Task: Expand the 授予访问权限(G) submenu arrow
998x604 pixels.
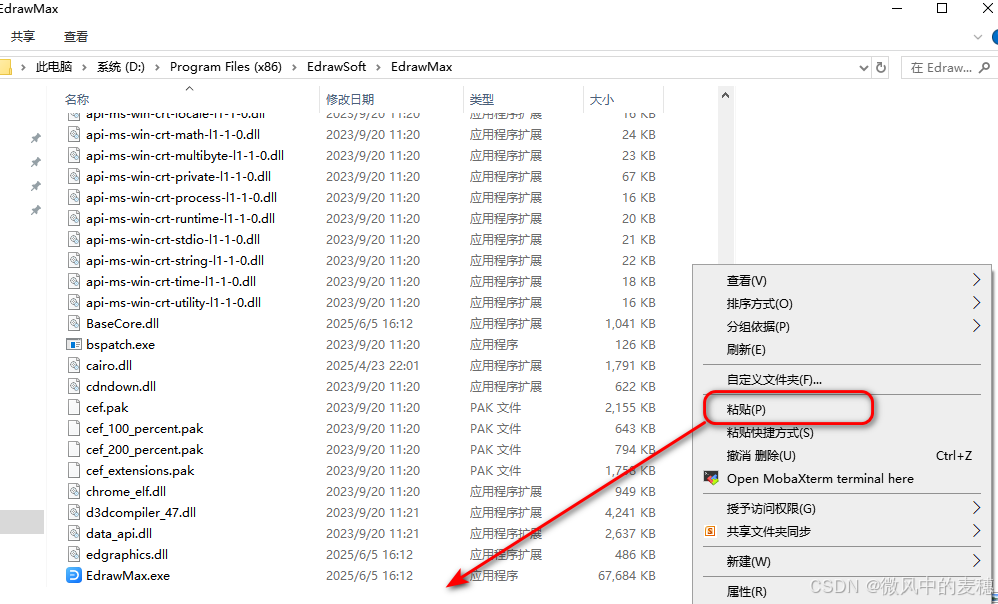Action: 976,508
